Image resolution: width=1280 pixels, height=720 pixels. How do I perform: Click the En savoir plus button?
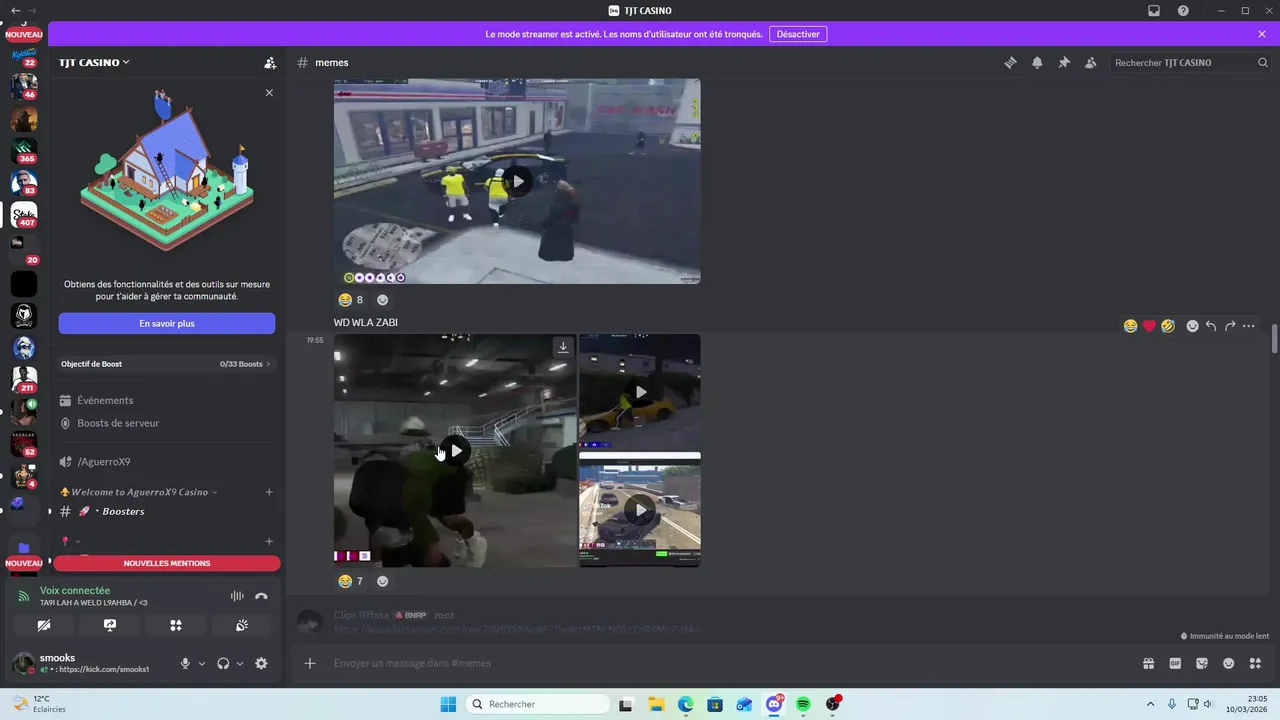[x=167, y=323]
